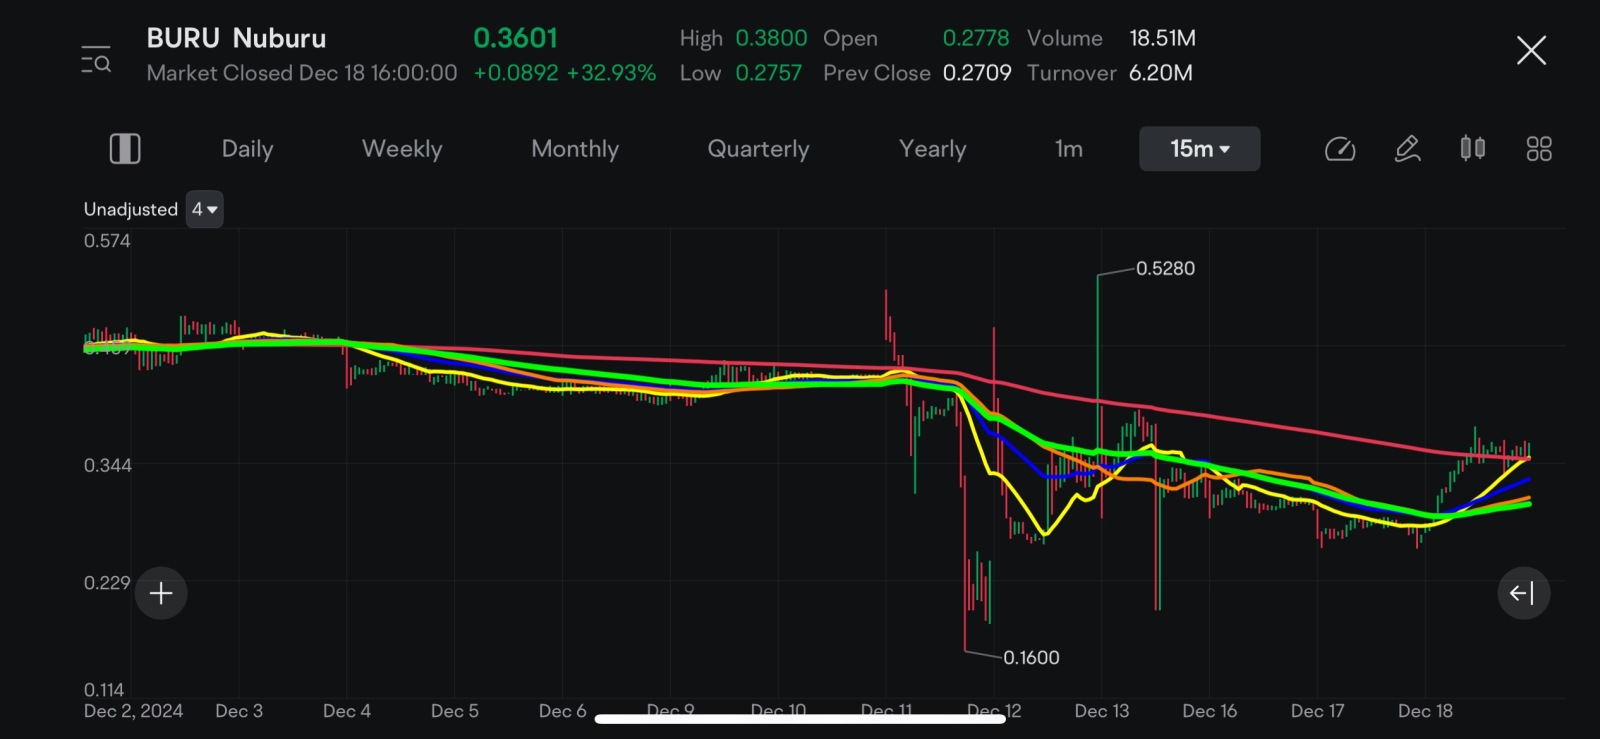Tap the +32.93% change value

[611, 73]
